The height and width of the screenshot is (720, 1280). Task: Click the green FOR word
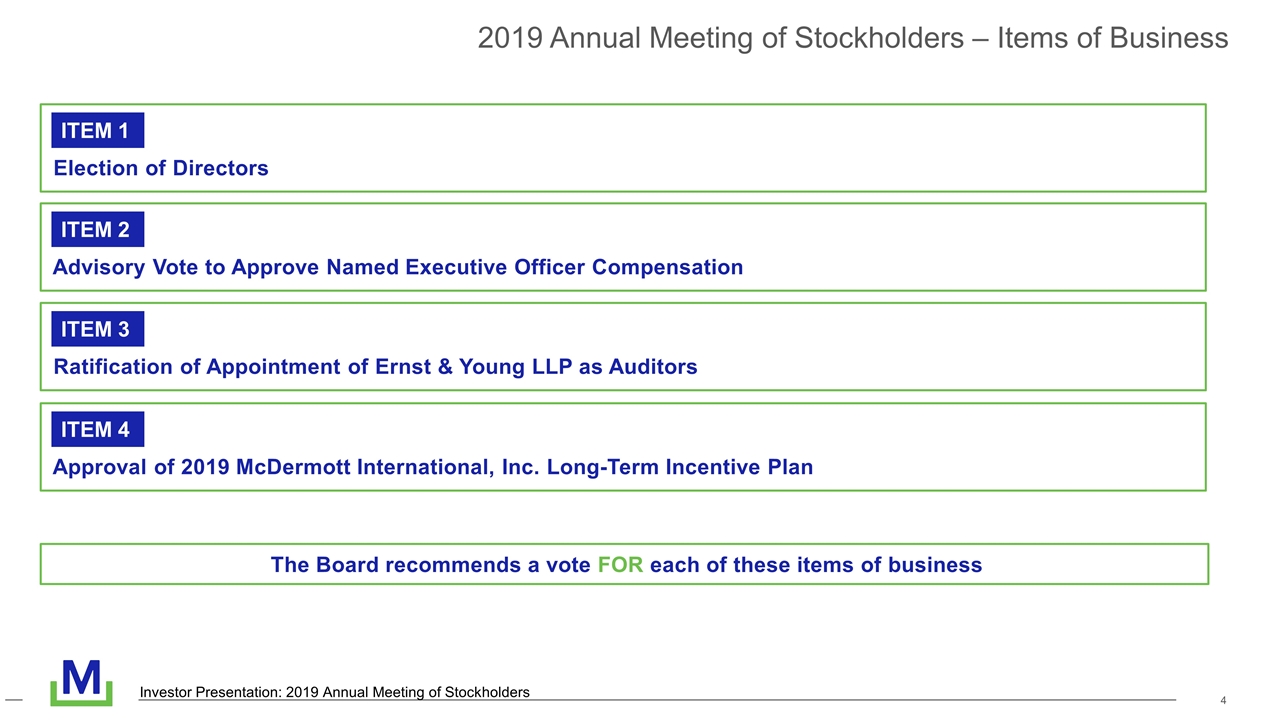[x=620, y=565]
